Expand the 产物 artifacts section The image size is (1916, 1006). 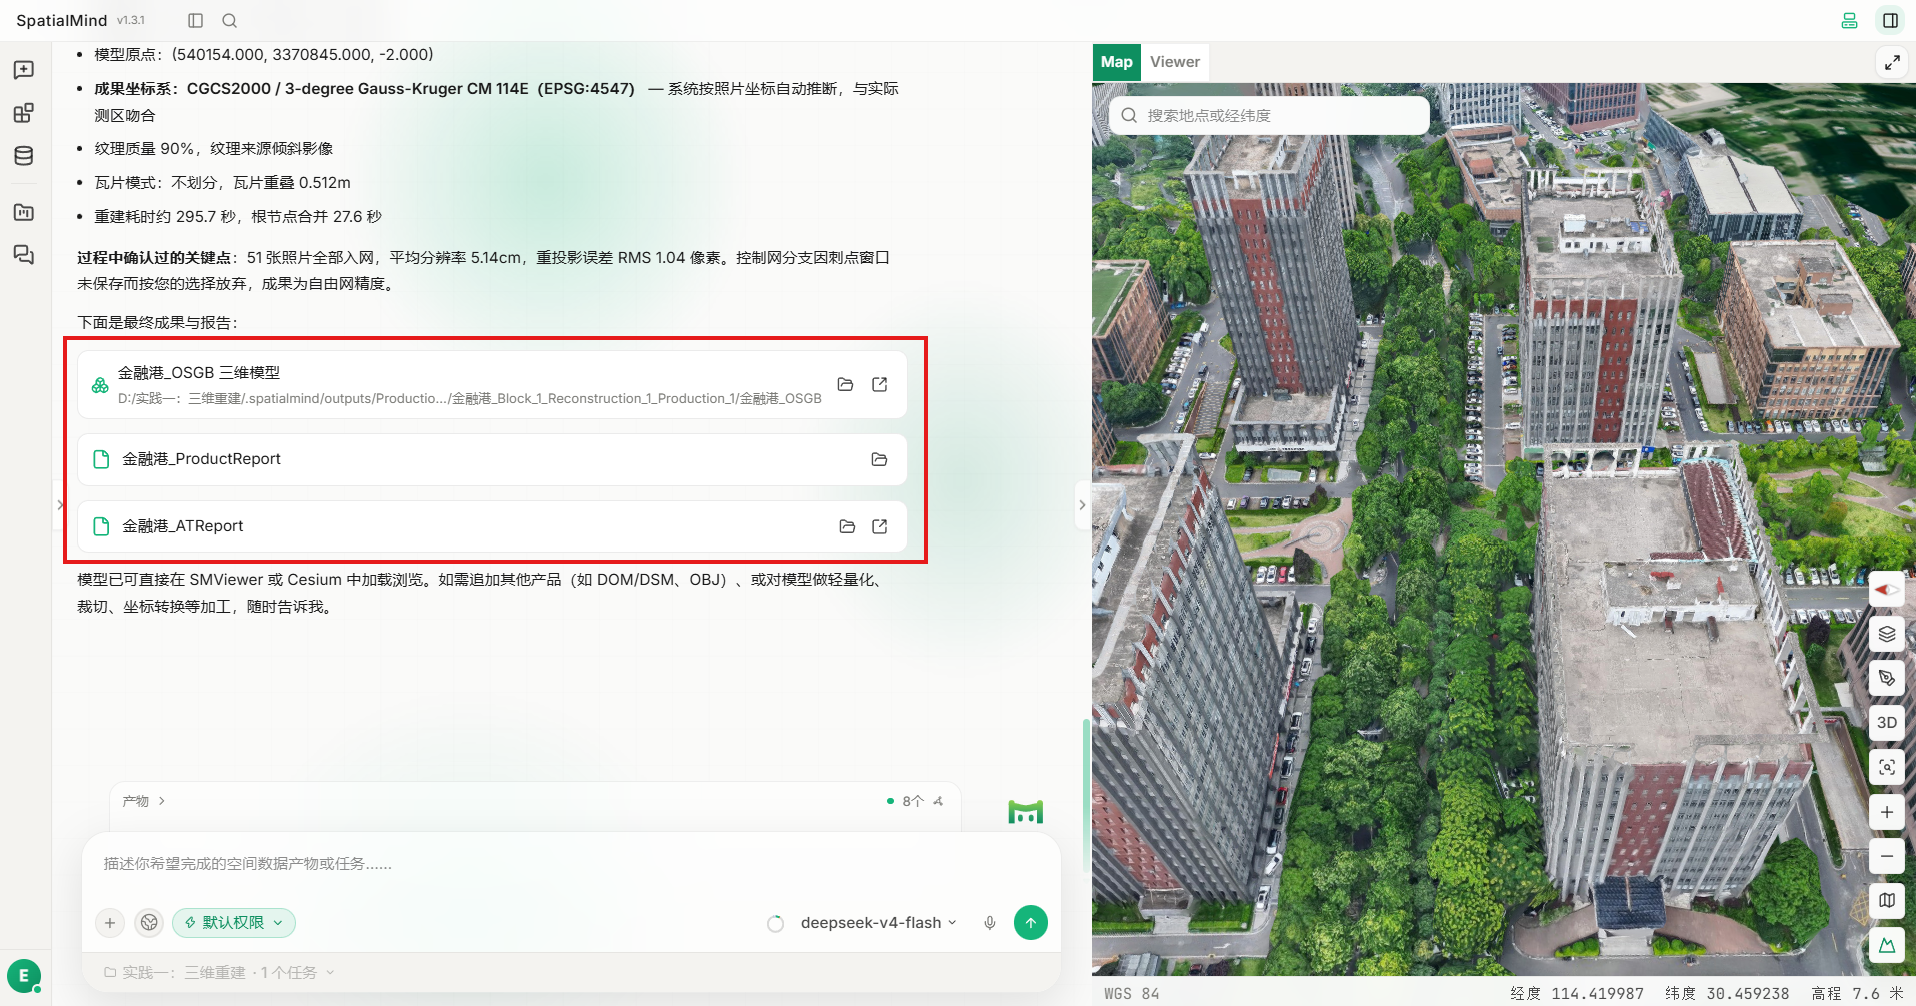coord(143,801)
